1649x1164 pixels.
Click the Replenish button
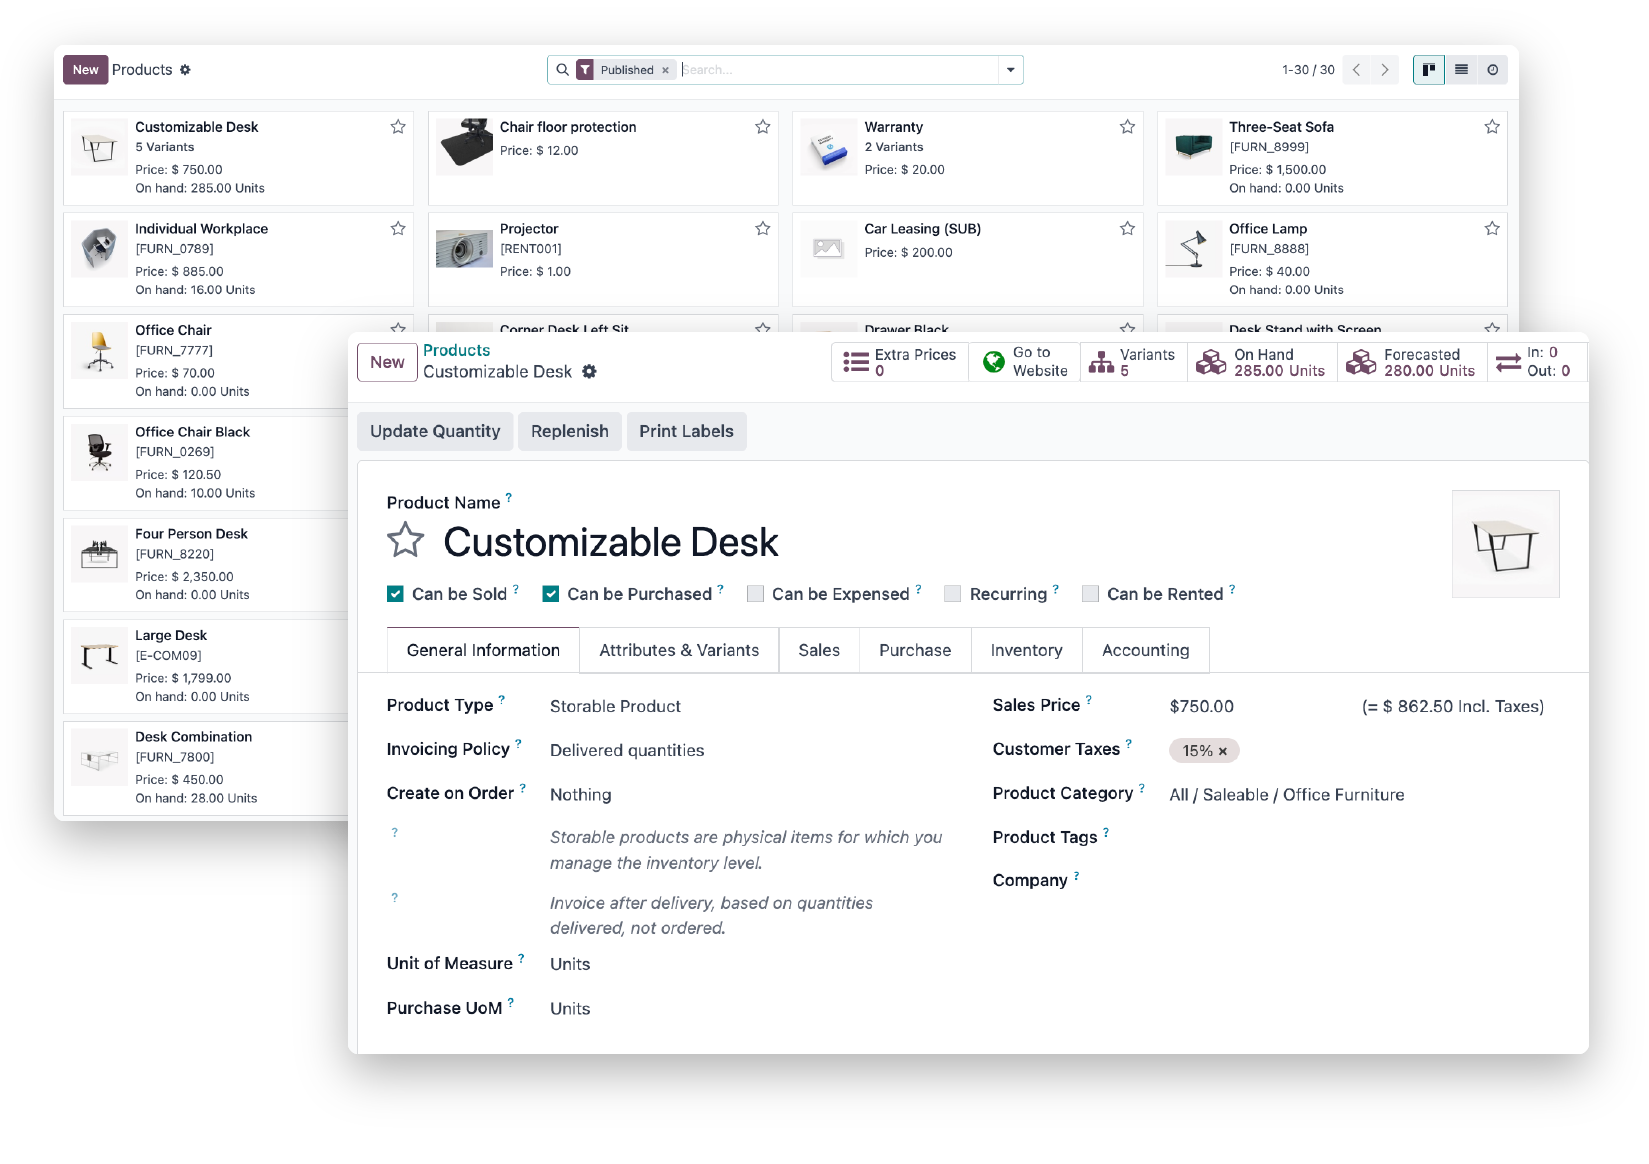569,431
